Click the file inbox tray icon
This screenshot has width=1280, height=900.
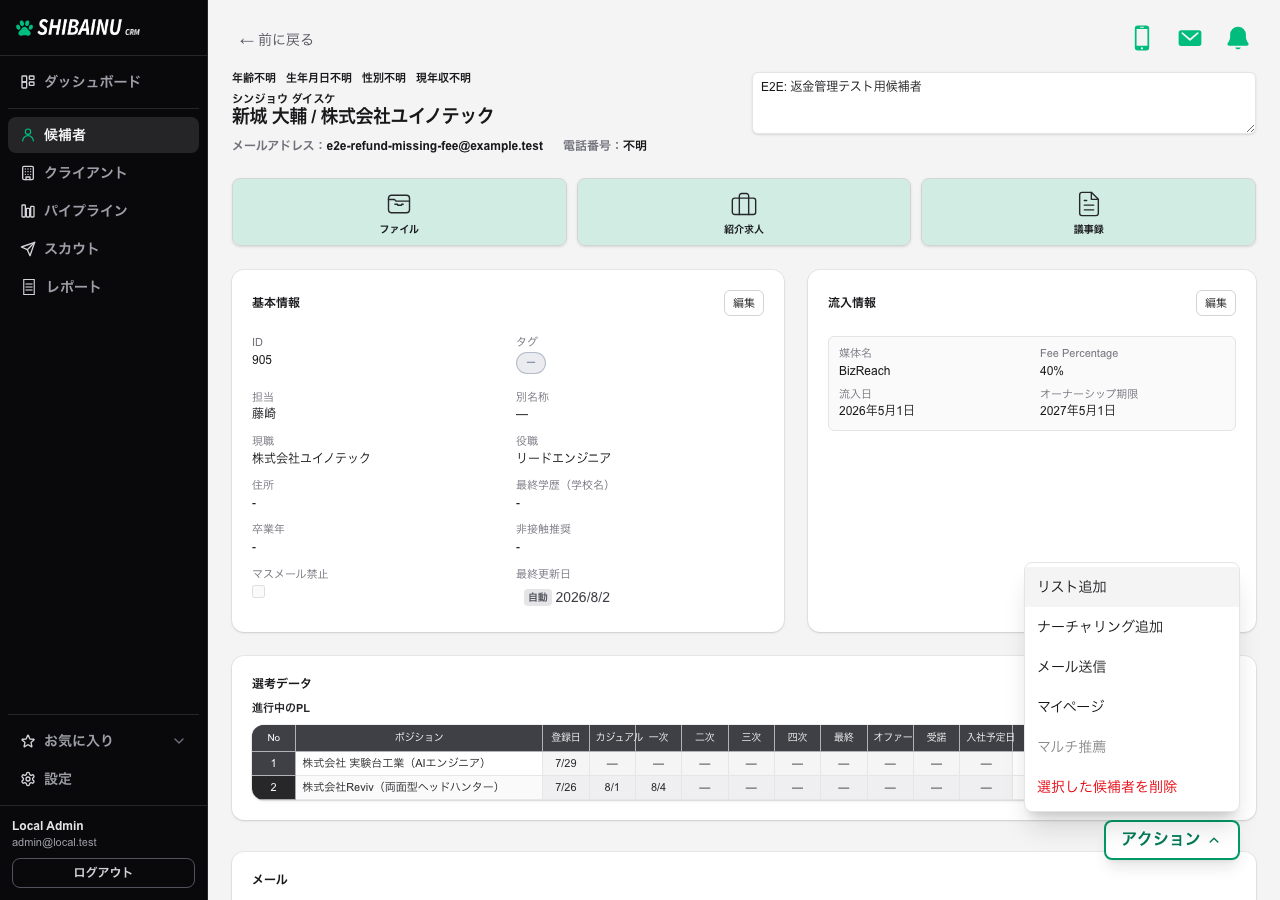coord(399,204)
